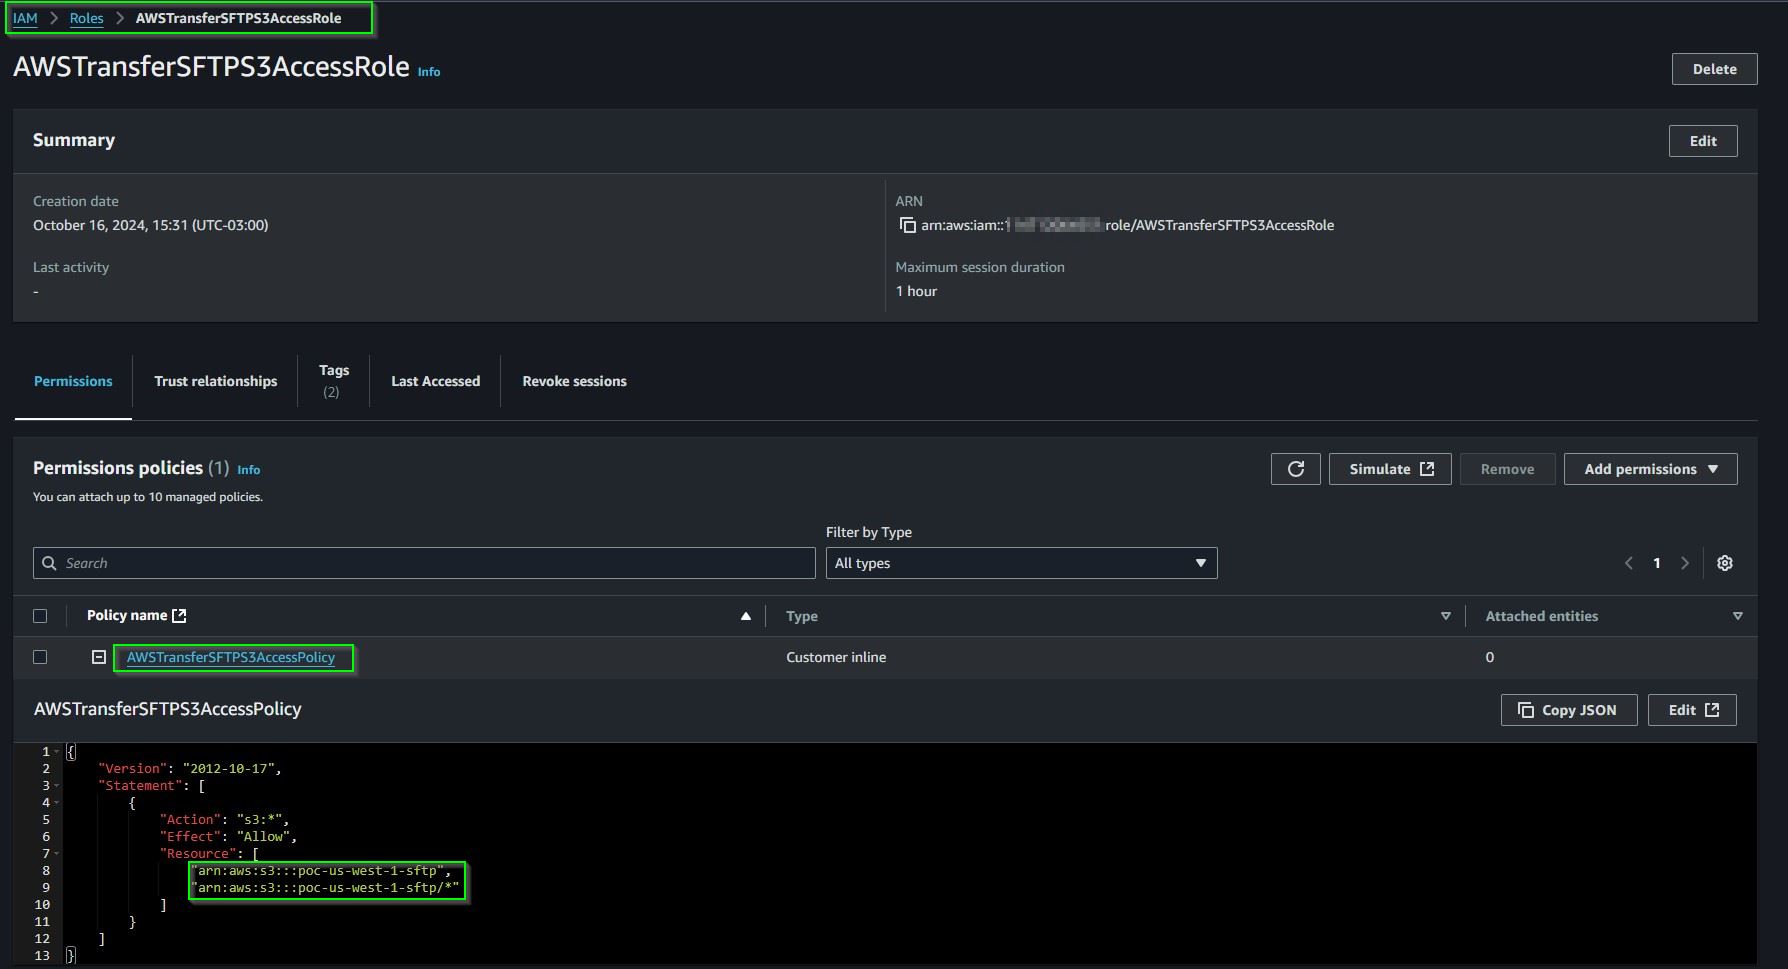This screenshot has height=969, width=1788.
Task: Open the Filter by Type dropdown
Action: point(1021,563)
